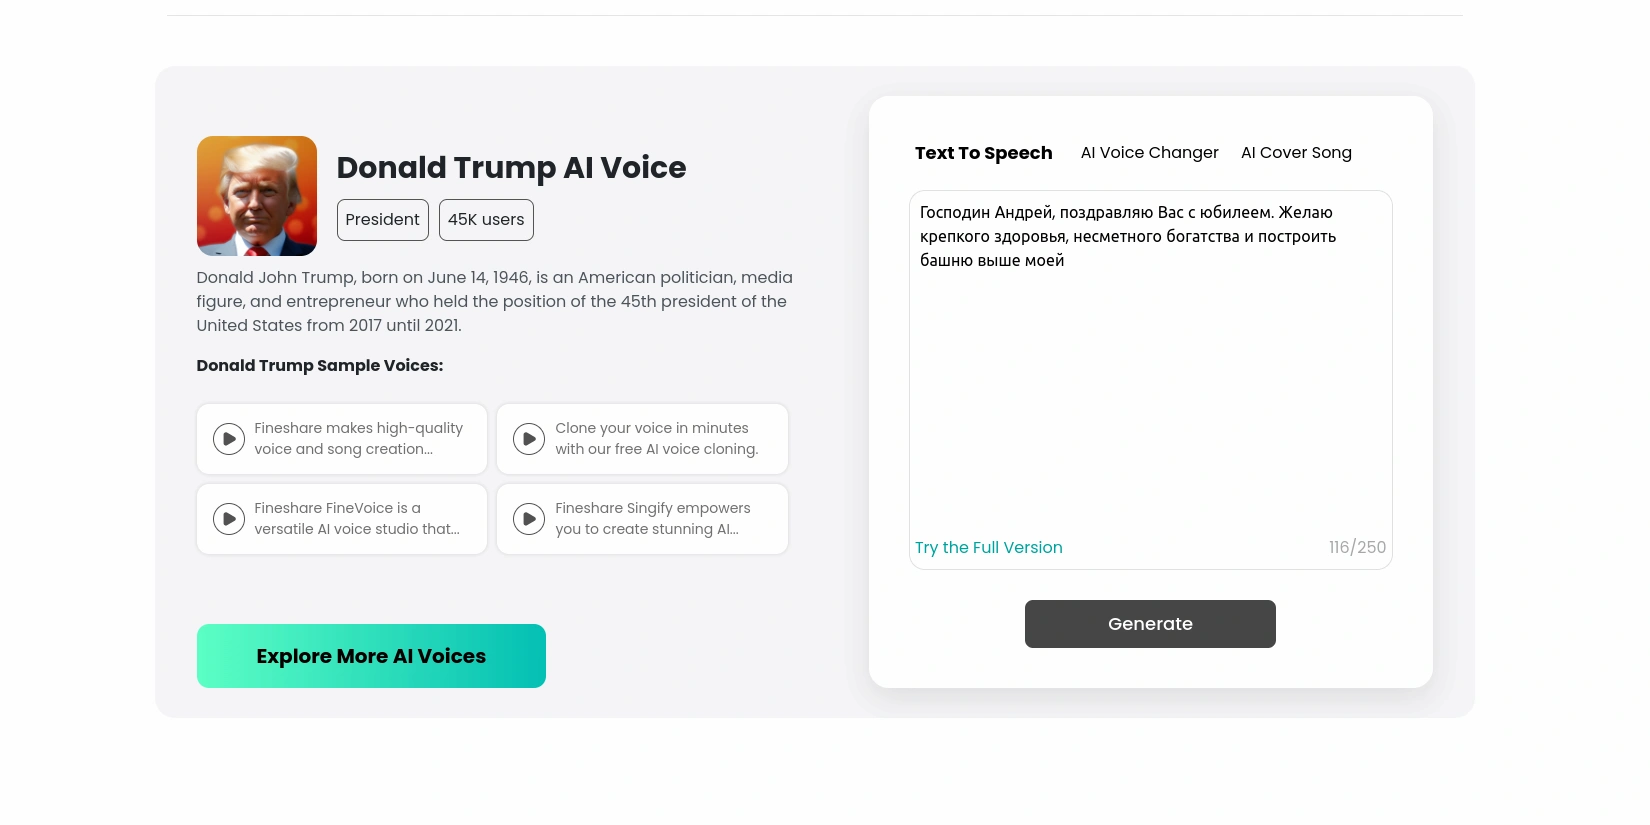Click the 45K users badge
Image resolution: width=1650 pixels, height=825 pixels.
pos(486,220)
